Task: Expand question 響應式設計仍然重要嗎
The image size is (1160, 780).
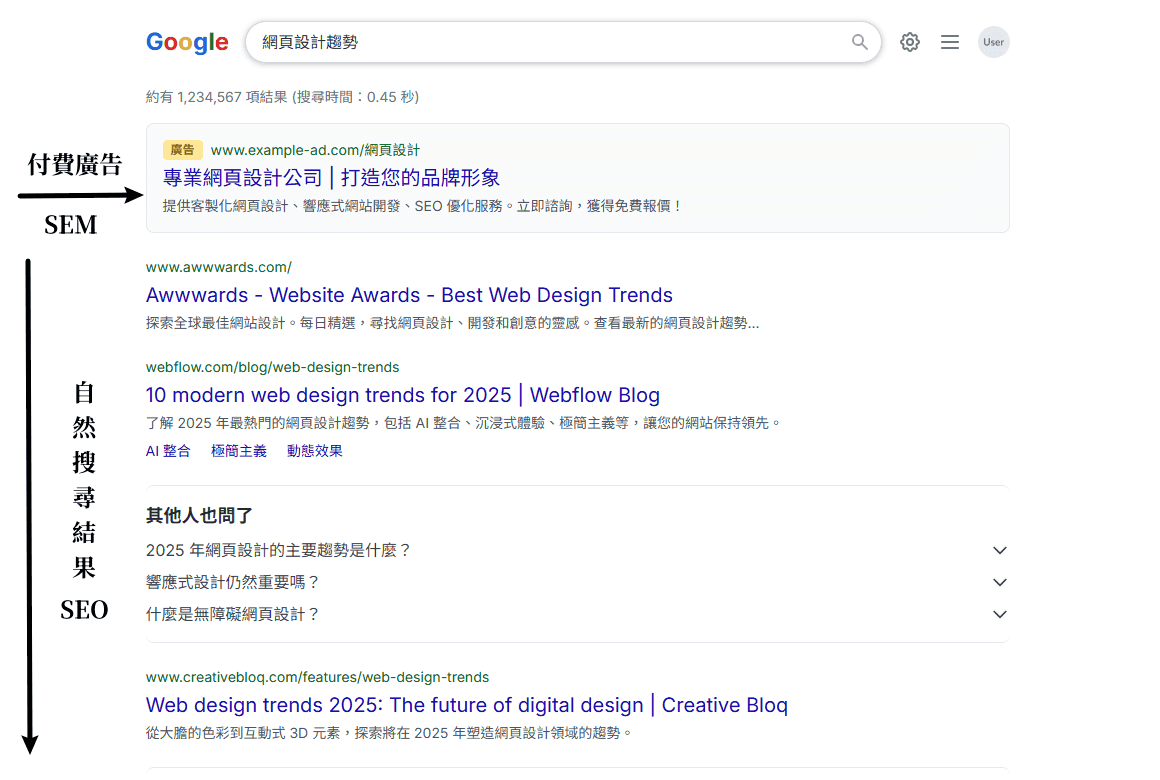Action: click(x=577, y=582)
